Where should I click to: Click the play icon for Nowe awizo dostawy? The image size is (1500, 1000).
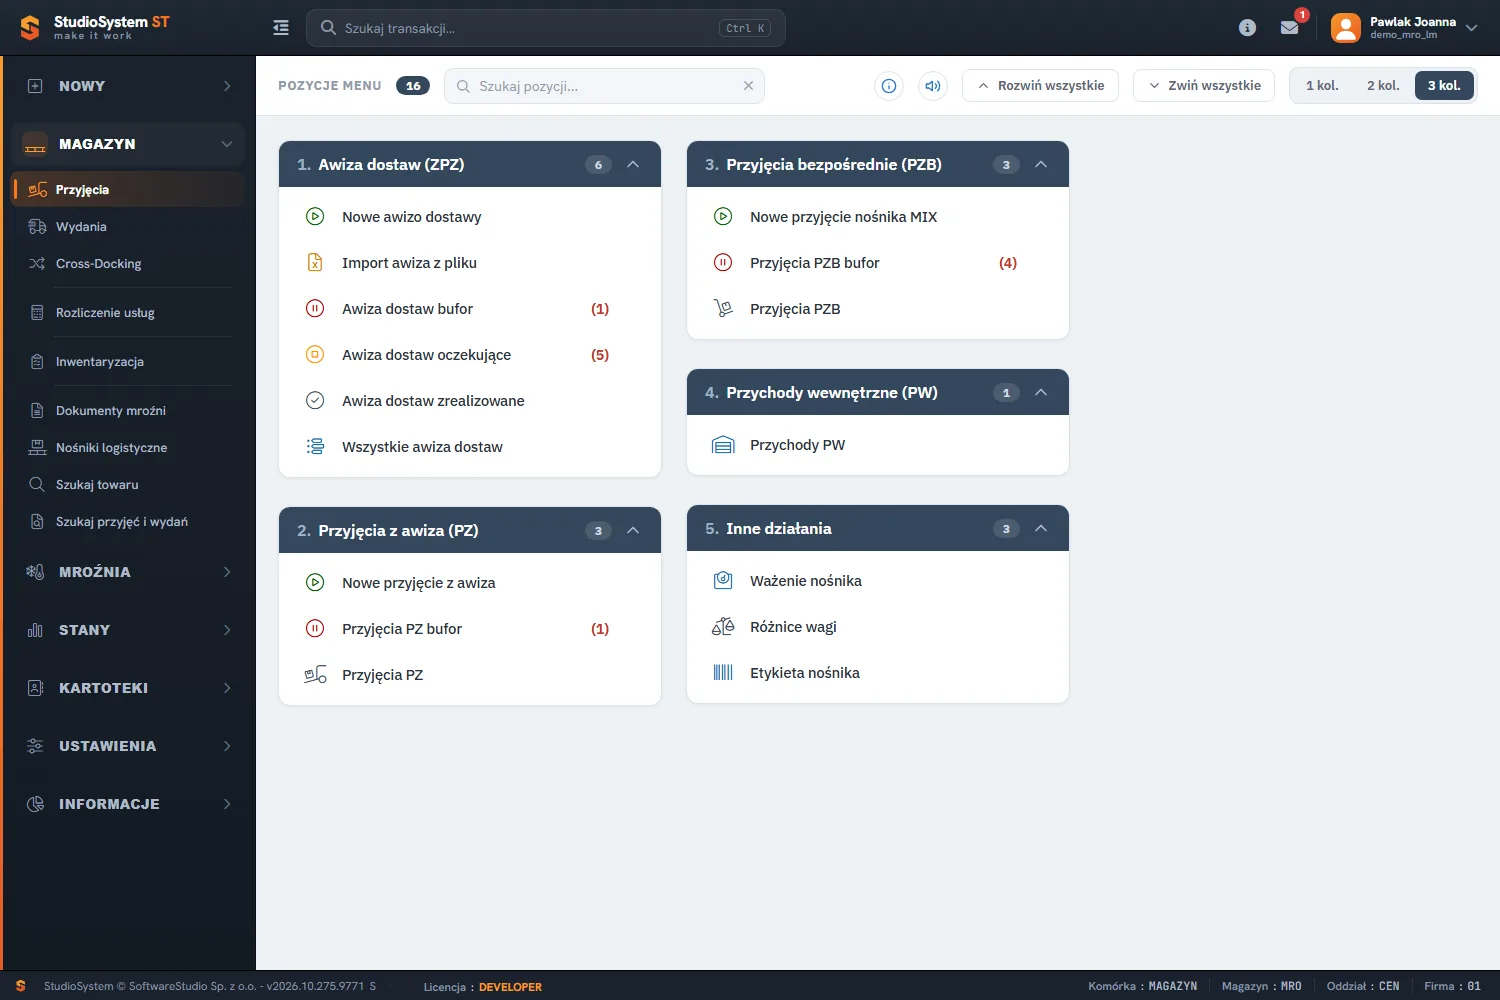315,217
